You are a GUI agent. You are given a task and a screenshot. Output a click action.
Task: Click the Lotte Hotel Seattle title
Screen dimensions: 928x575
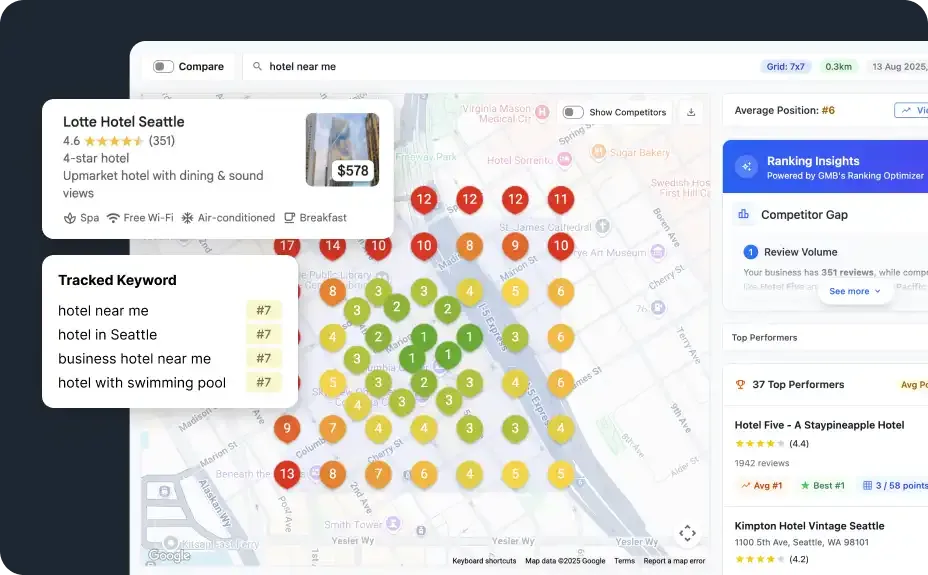pyautogui.click(x=124, y=122)
